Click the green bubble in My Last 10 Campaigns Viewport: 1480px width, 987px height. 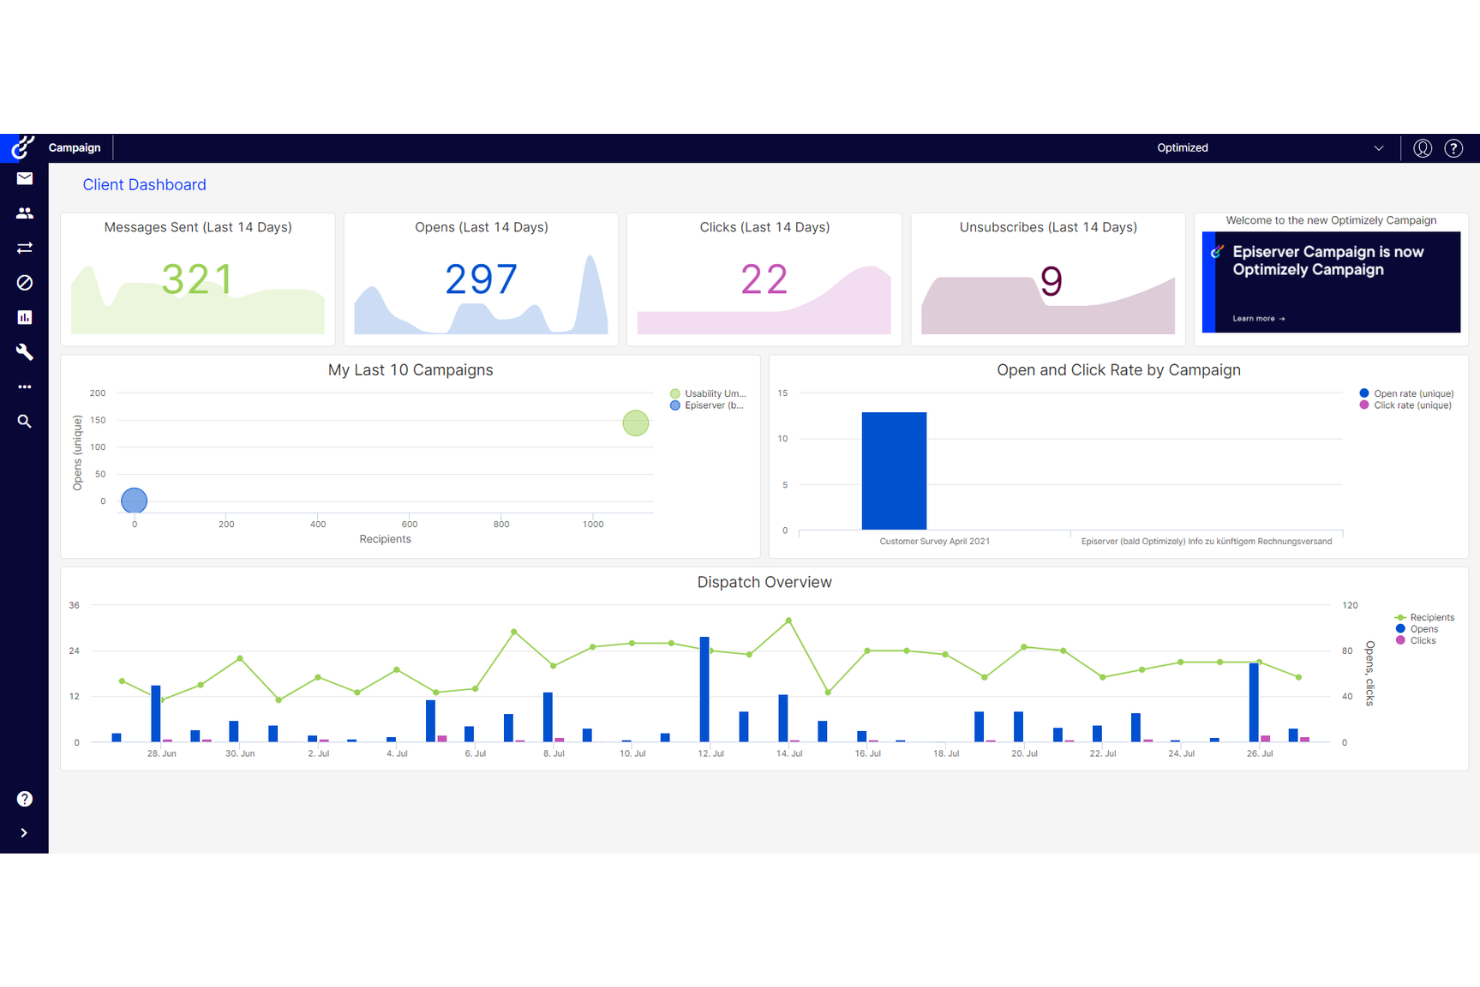click(x=636, y=423)
